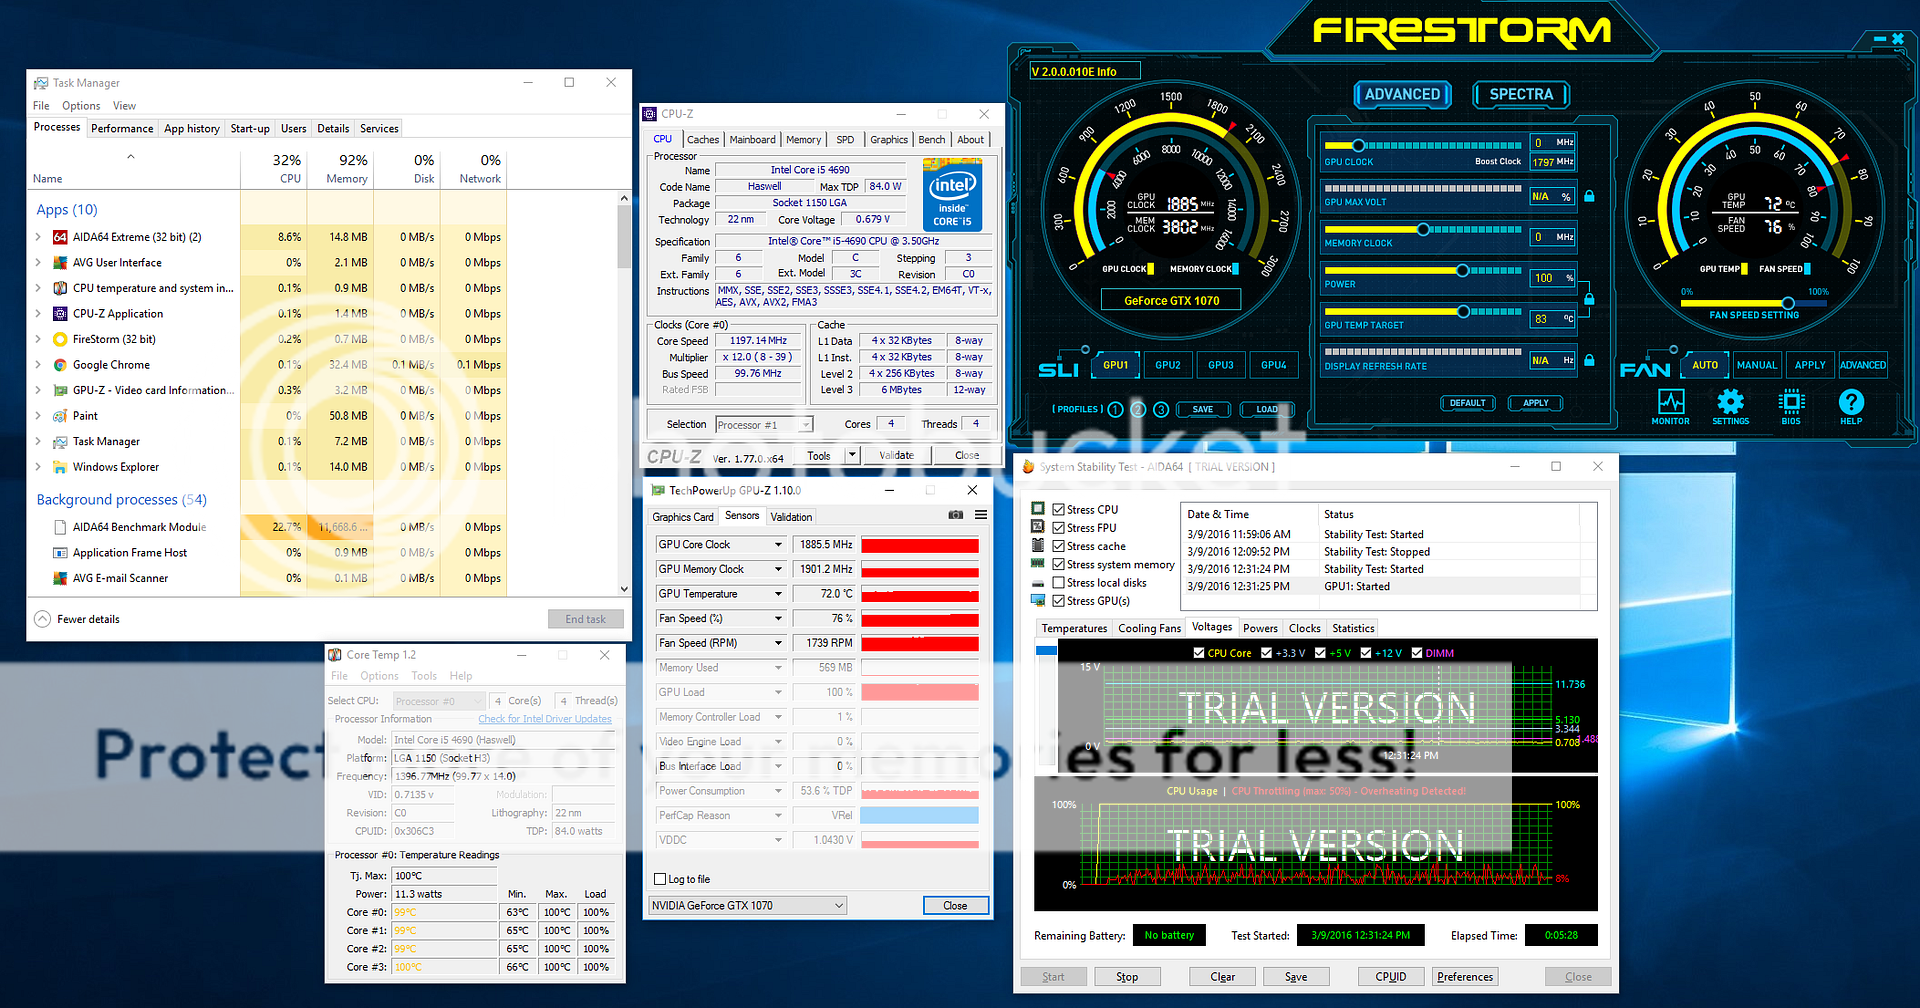Click the FireStorm Help question-mark icon
This screenshot has width=1920, height=1008.
point(1851,405)
